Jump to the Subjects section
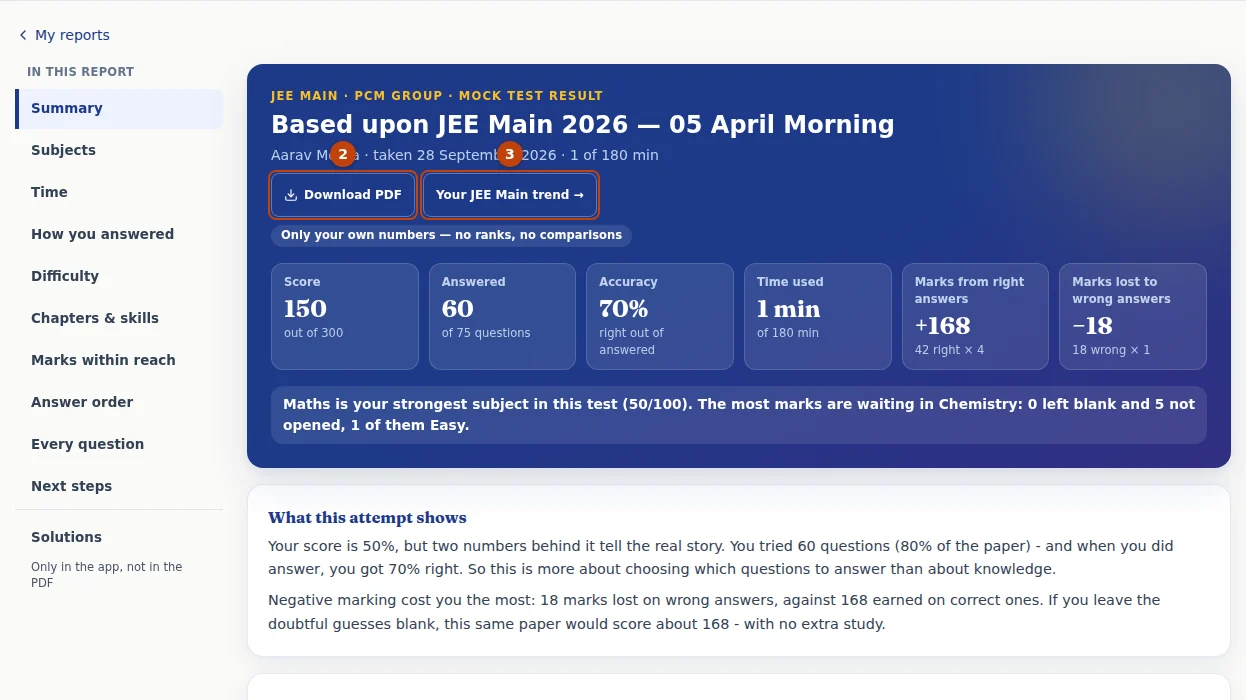 click(x=119, y=150)
